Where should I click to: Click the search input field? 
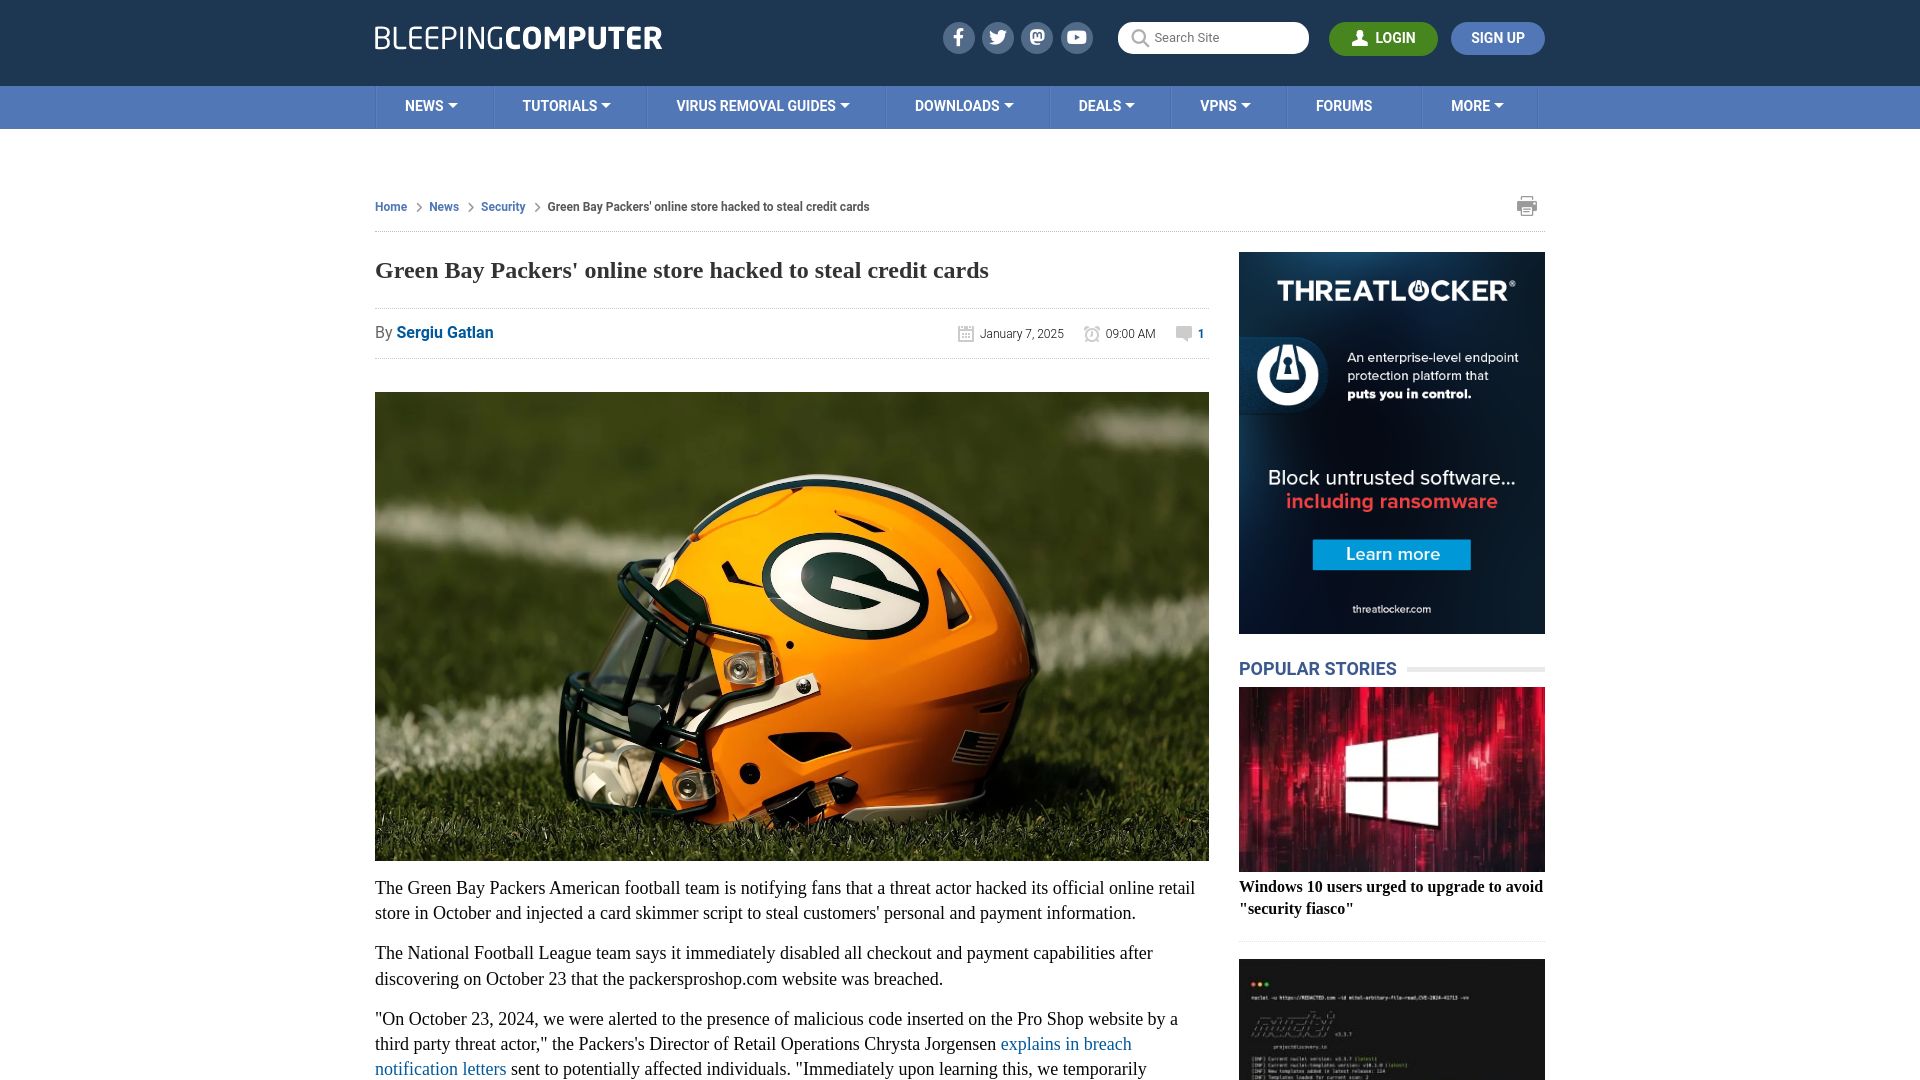coord(1212,38)
